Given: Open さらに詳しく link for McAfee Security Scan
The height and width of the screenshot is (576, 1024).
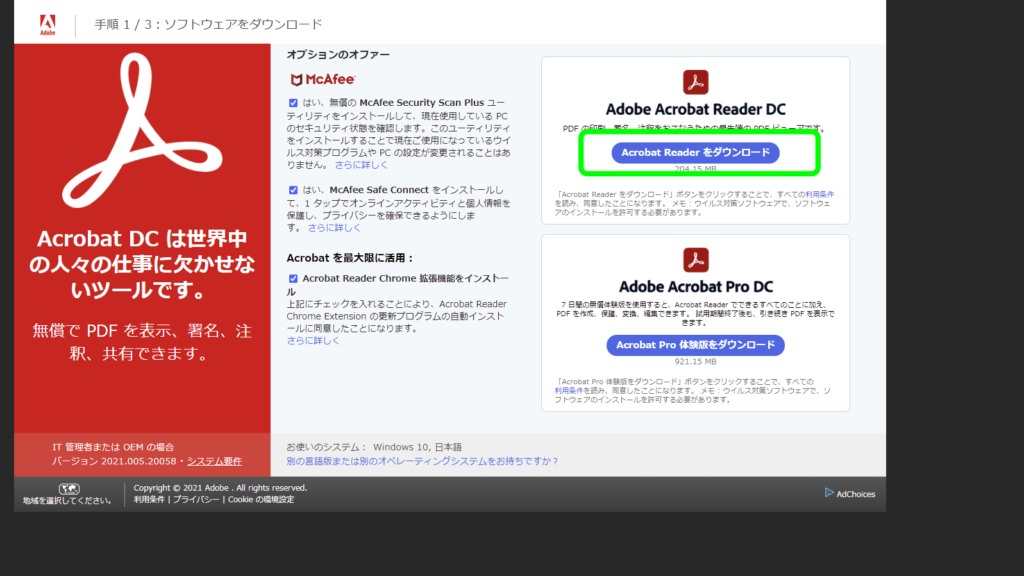Looking at the screenshot, I should point(361,165).
